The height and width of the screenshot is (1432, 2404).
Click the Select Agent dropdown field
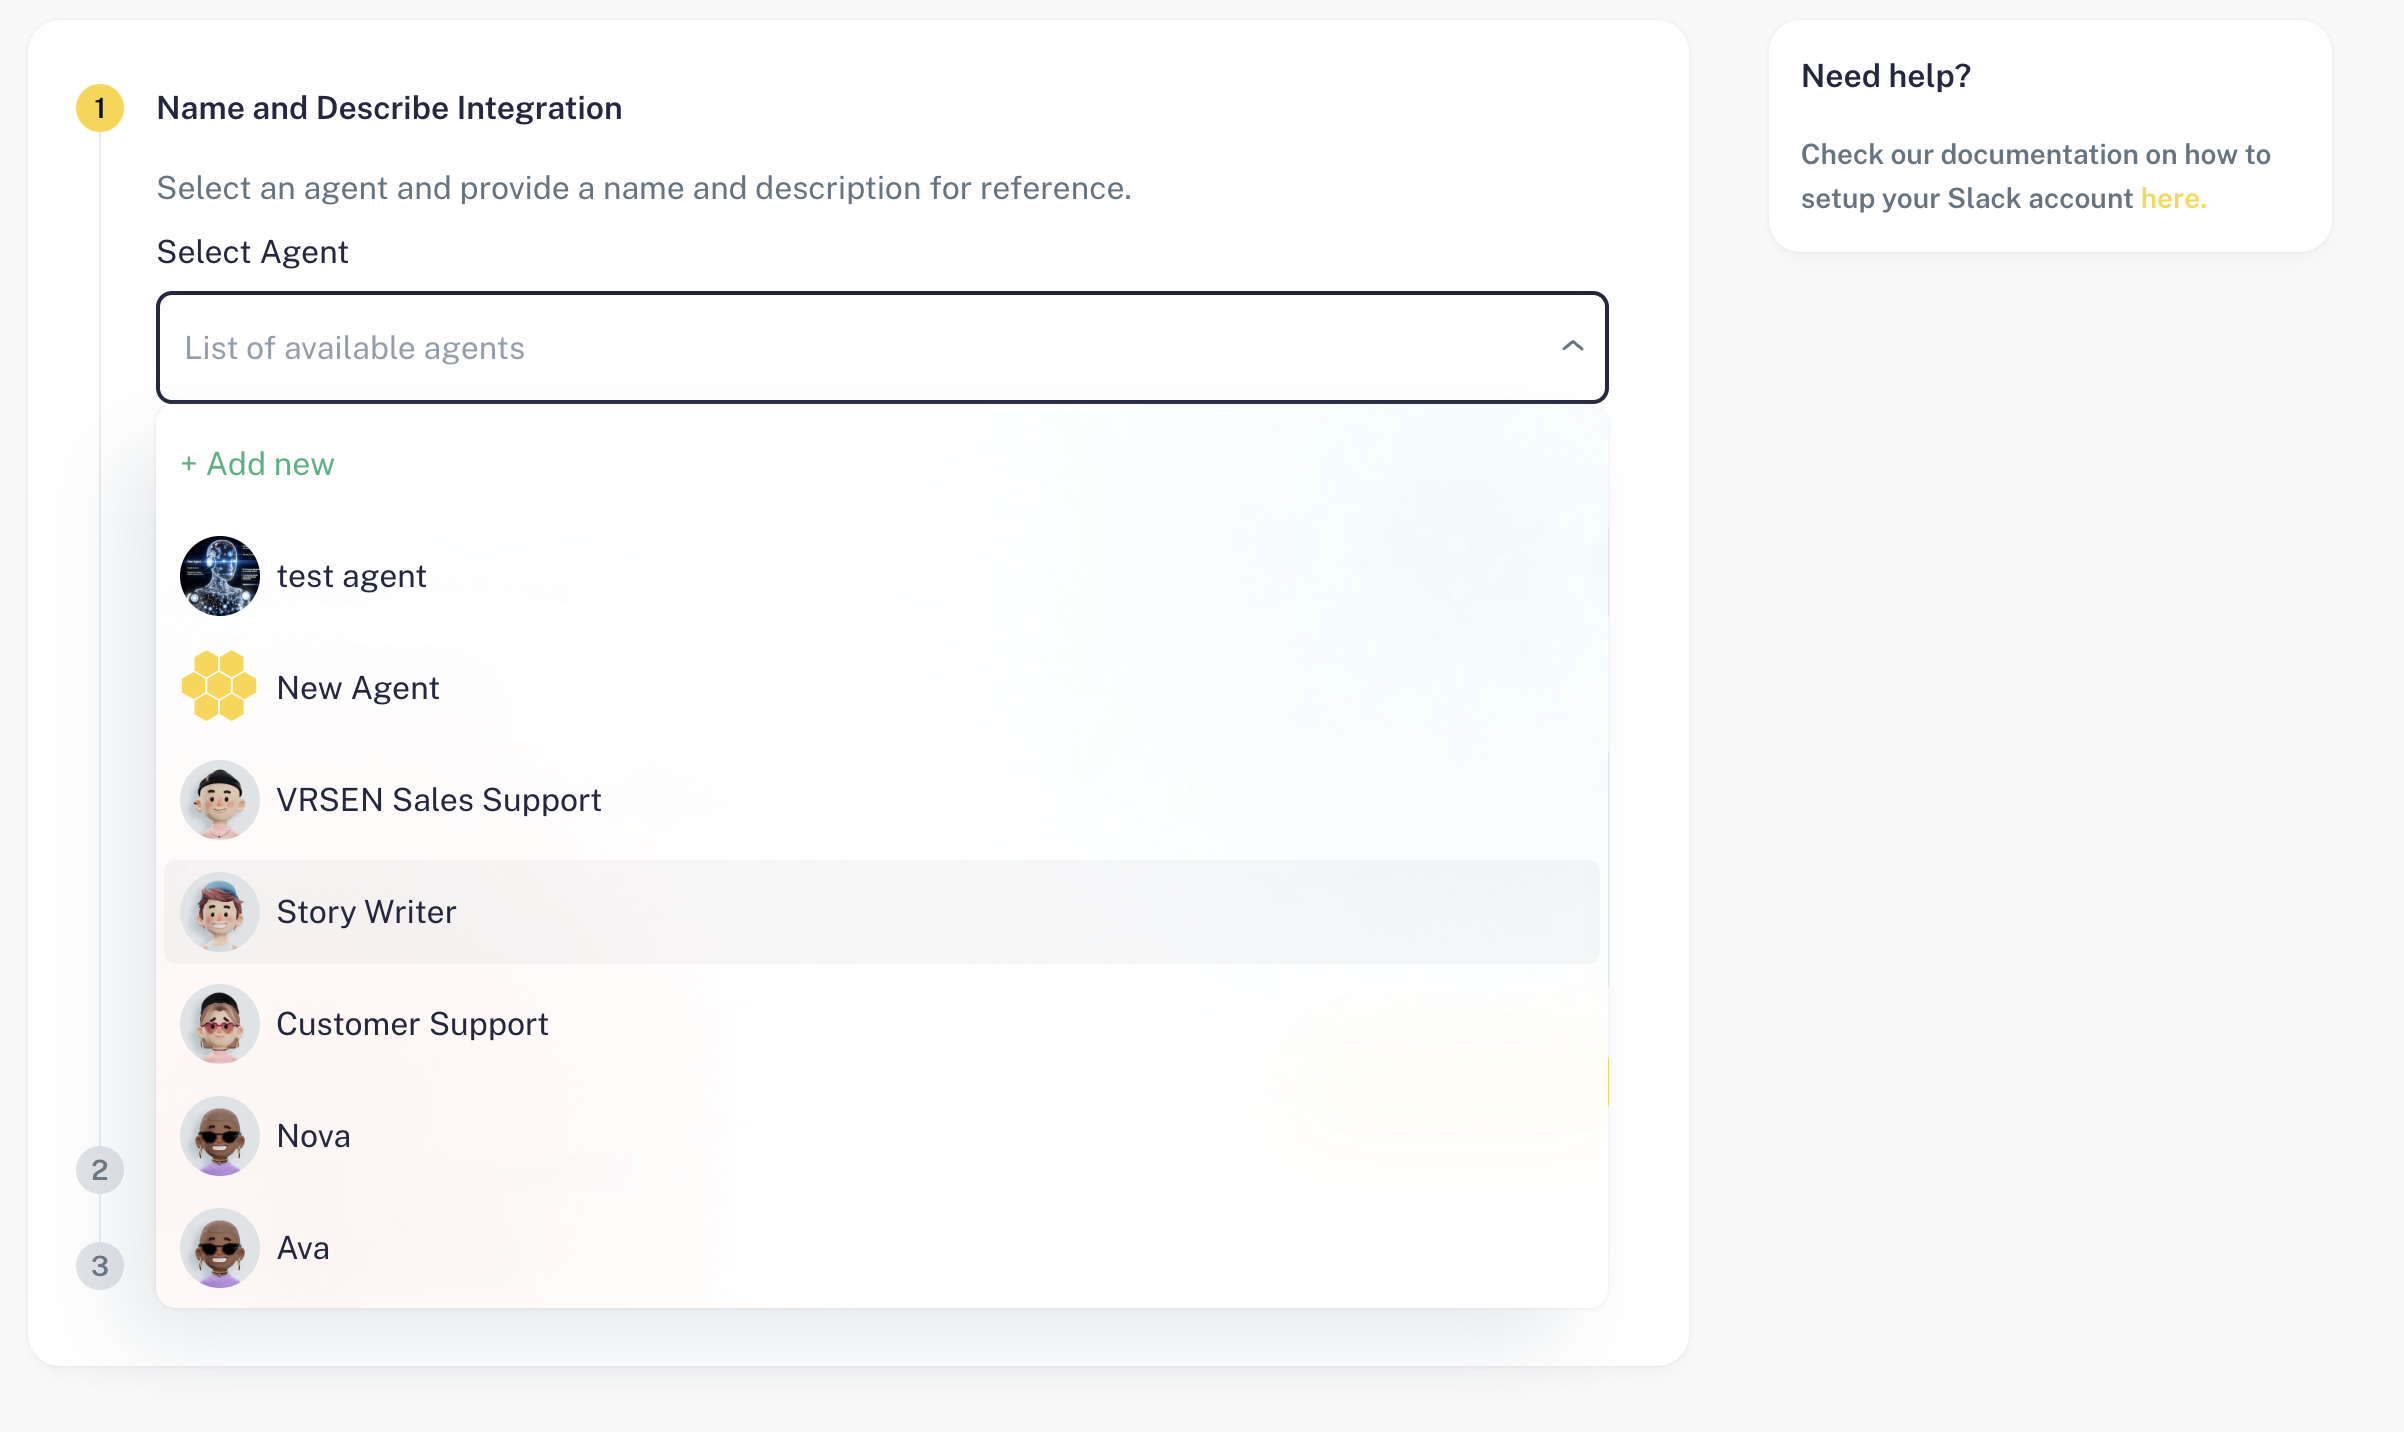tap(860, 348)
